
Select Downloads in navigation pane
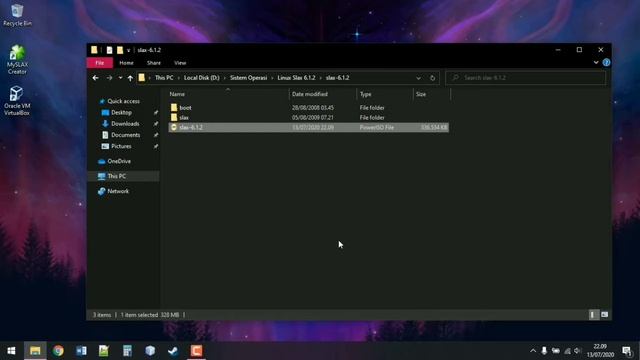click(125, 123)
